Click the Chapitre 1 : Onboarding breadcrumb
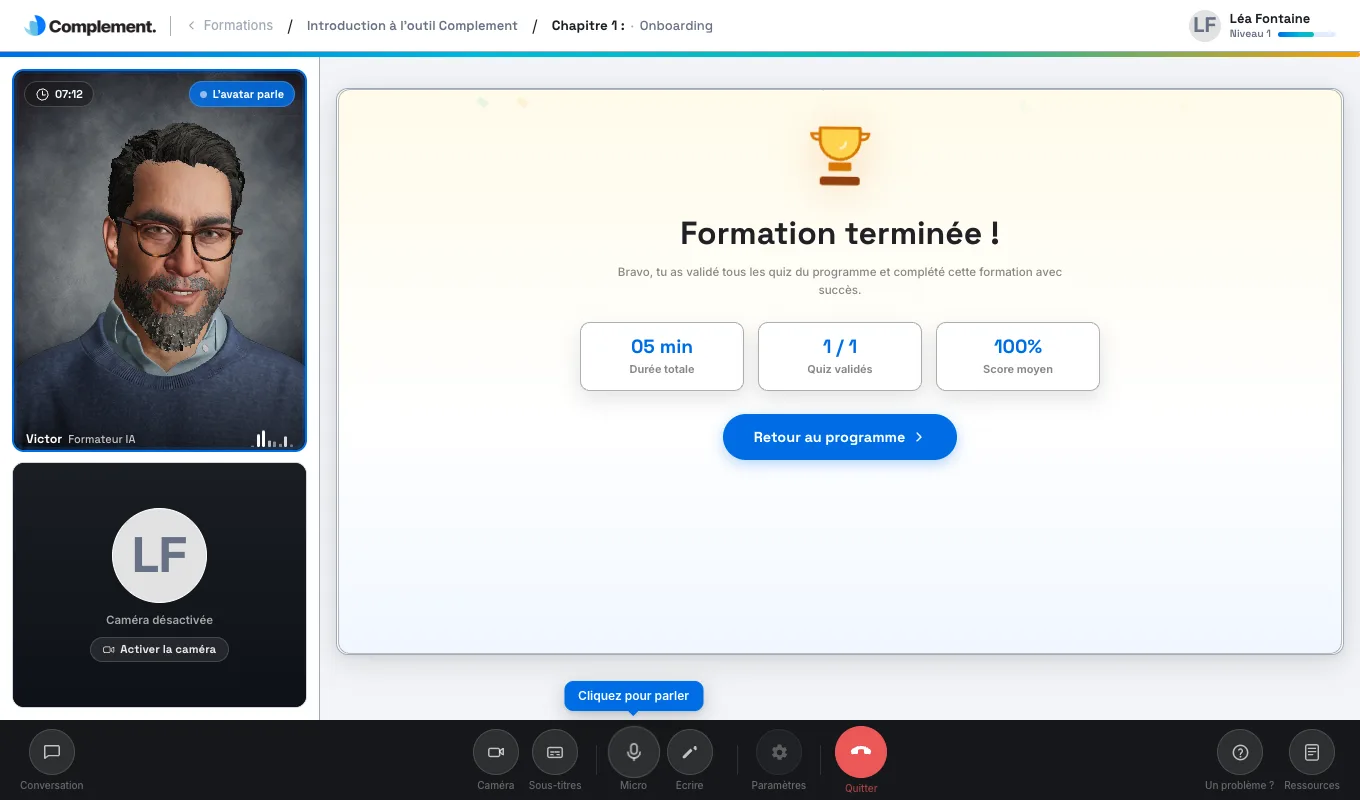This screenshot has width=1360, height=800. [632, 25]
